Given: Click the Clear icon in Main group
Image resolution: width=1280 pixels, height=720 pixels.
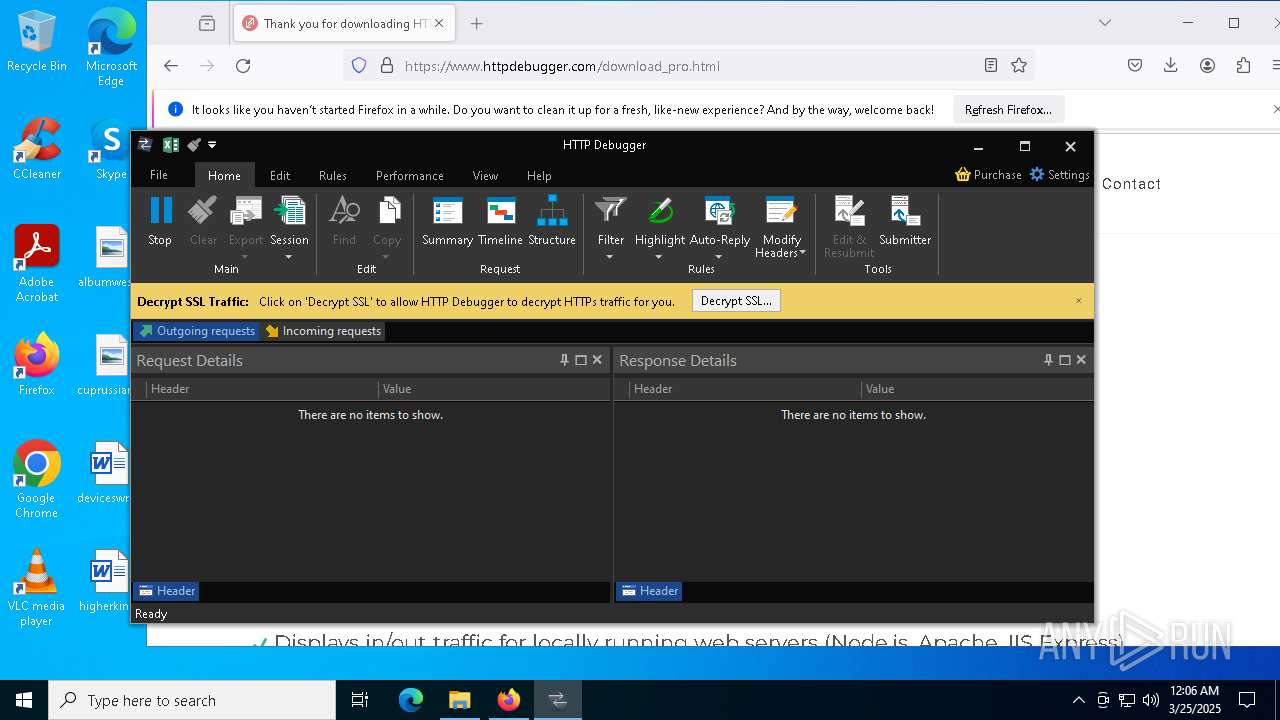Looking at the screenshot, I should click(203, 211).
